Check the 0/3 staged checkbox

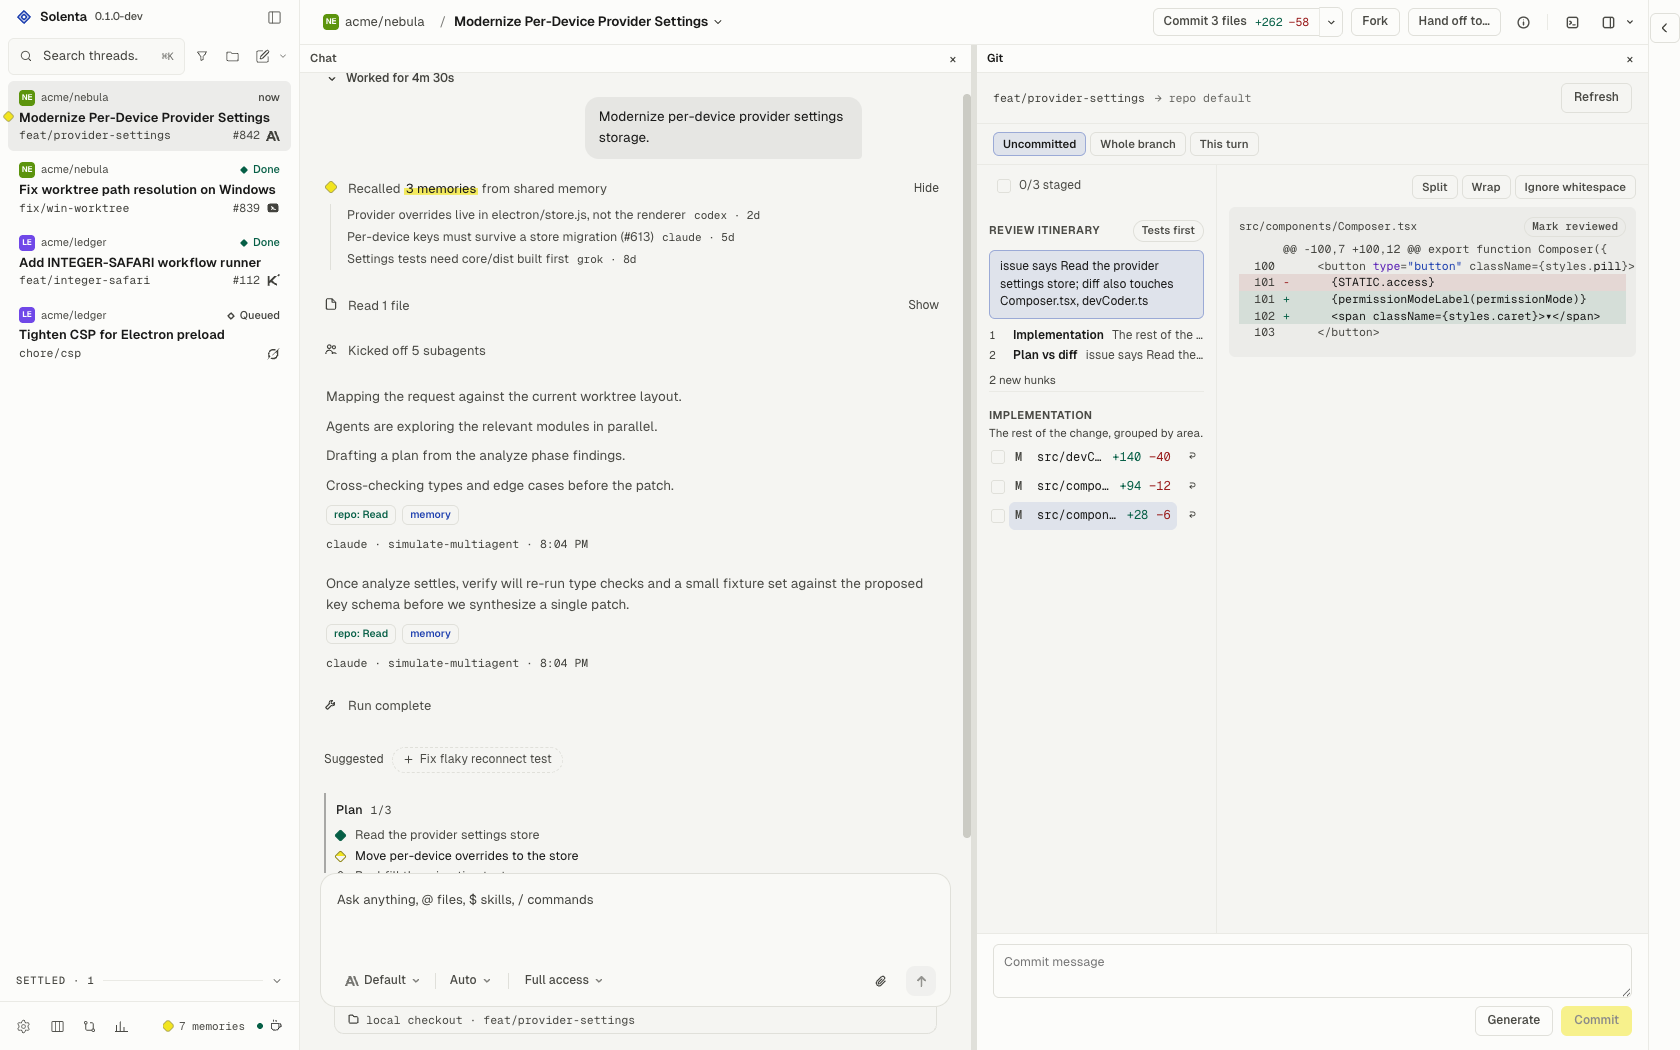pos(1003,185)
